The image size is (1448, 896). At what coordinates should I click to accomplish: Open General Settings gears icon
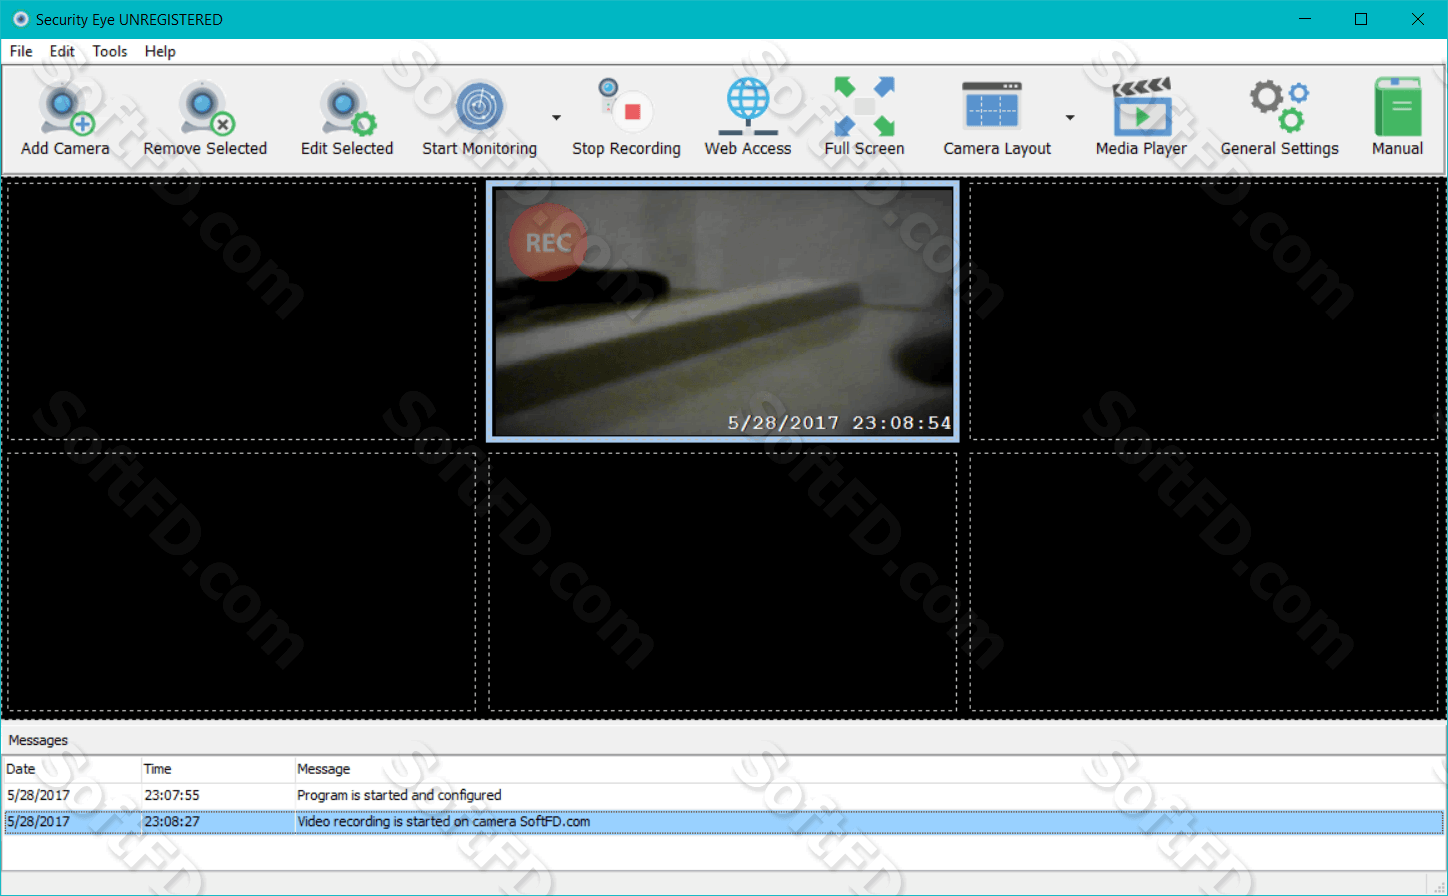pos(1279,118)
